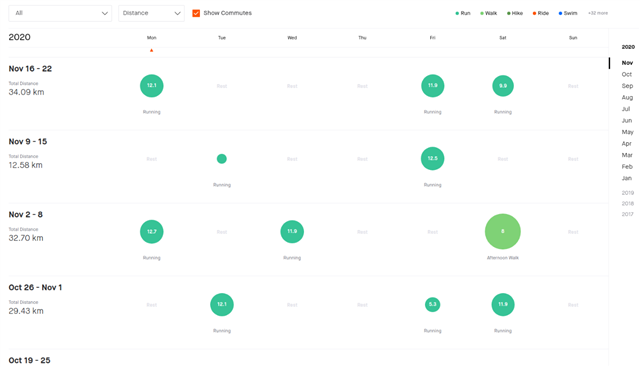640x367 pixels.
Task: Select 2020 in the side navigator
Action: (628, 47)
